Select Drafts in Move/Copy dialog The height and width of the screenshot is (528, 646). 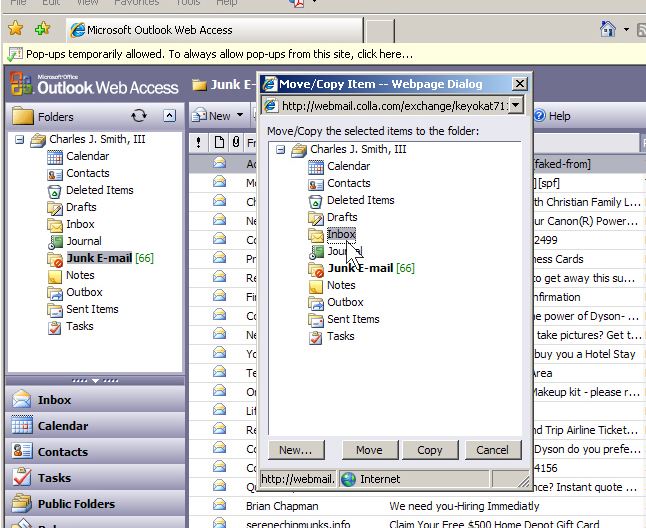click(x=342, y=217)
